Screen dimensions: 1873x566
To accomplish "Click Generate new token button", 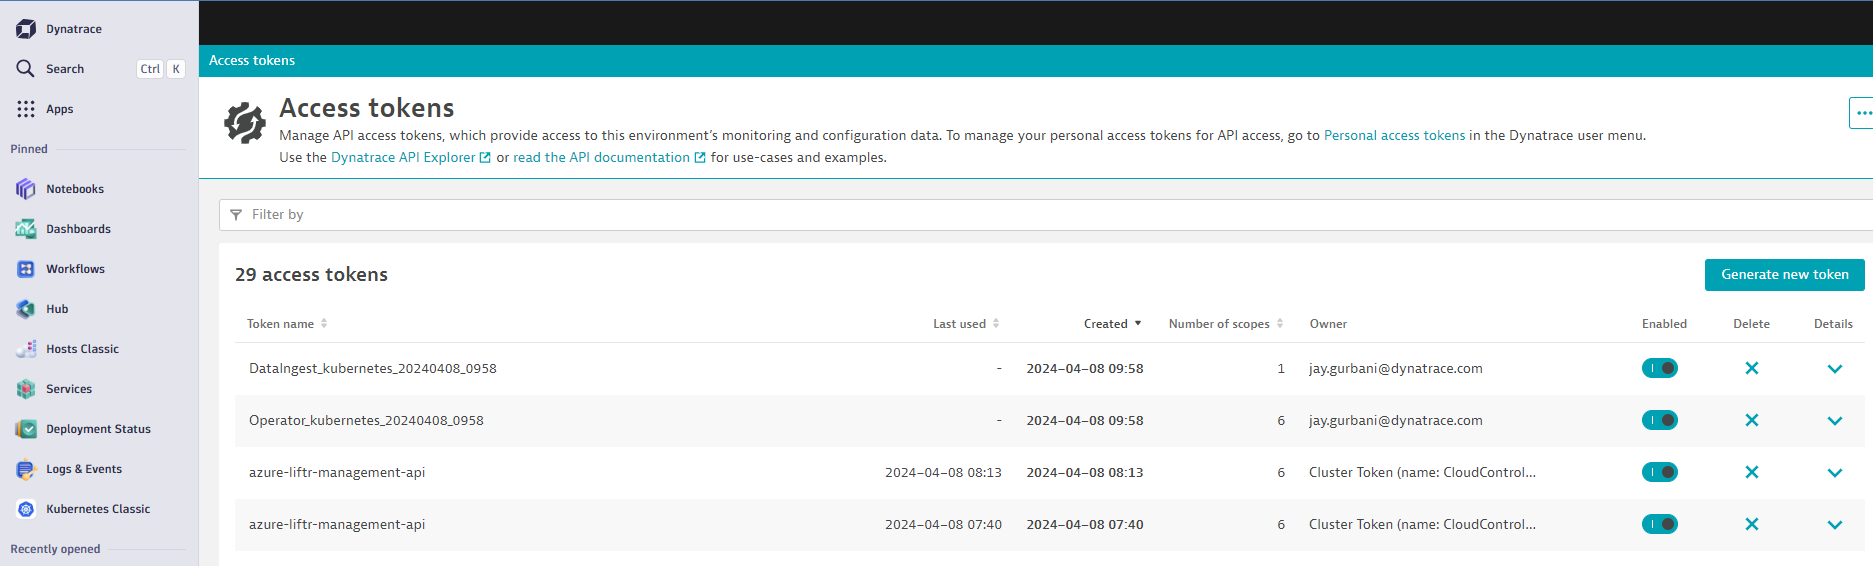I will [x=1784, y=274].
